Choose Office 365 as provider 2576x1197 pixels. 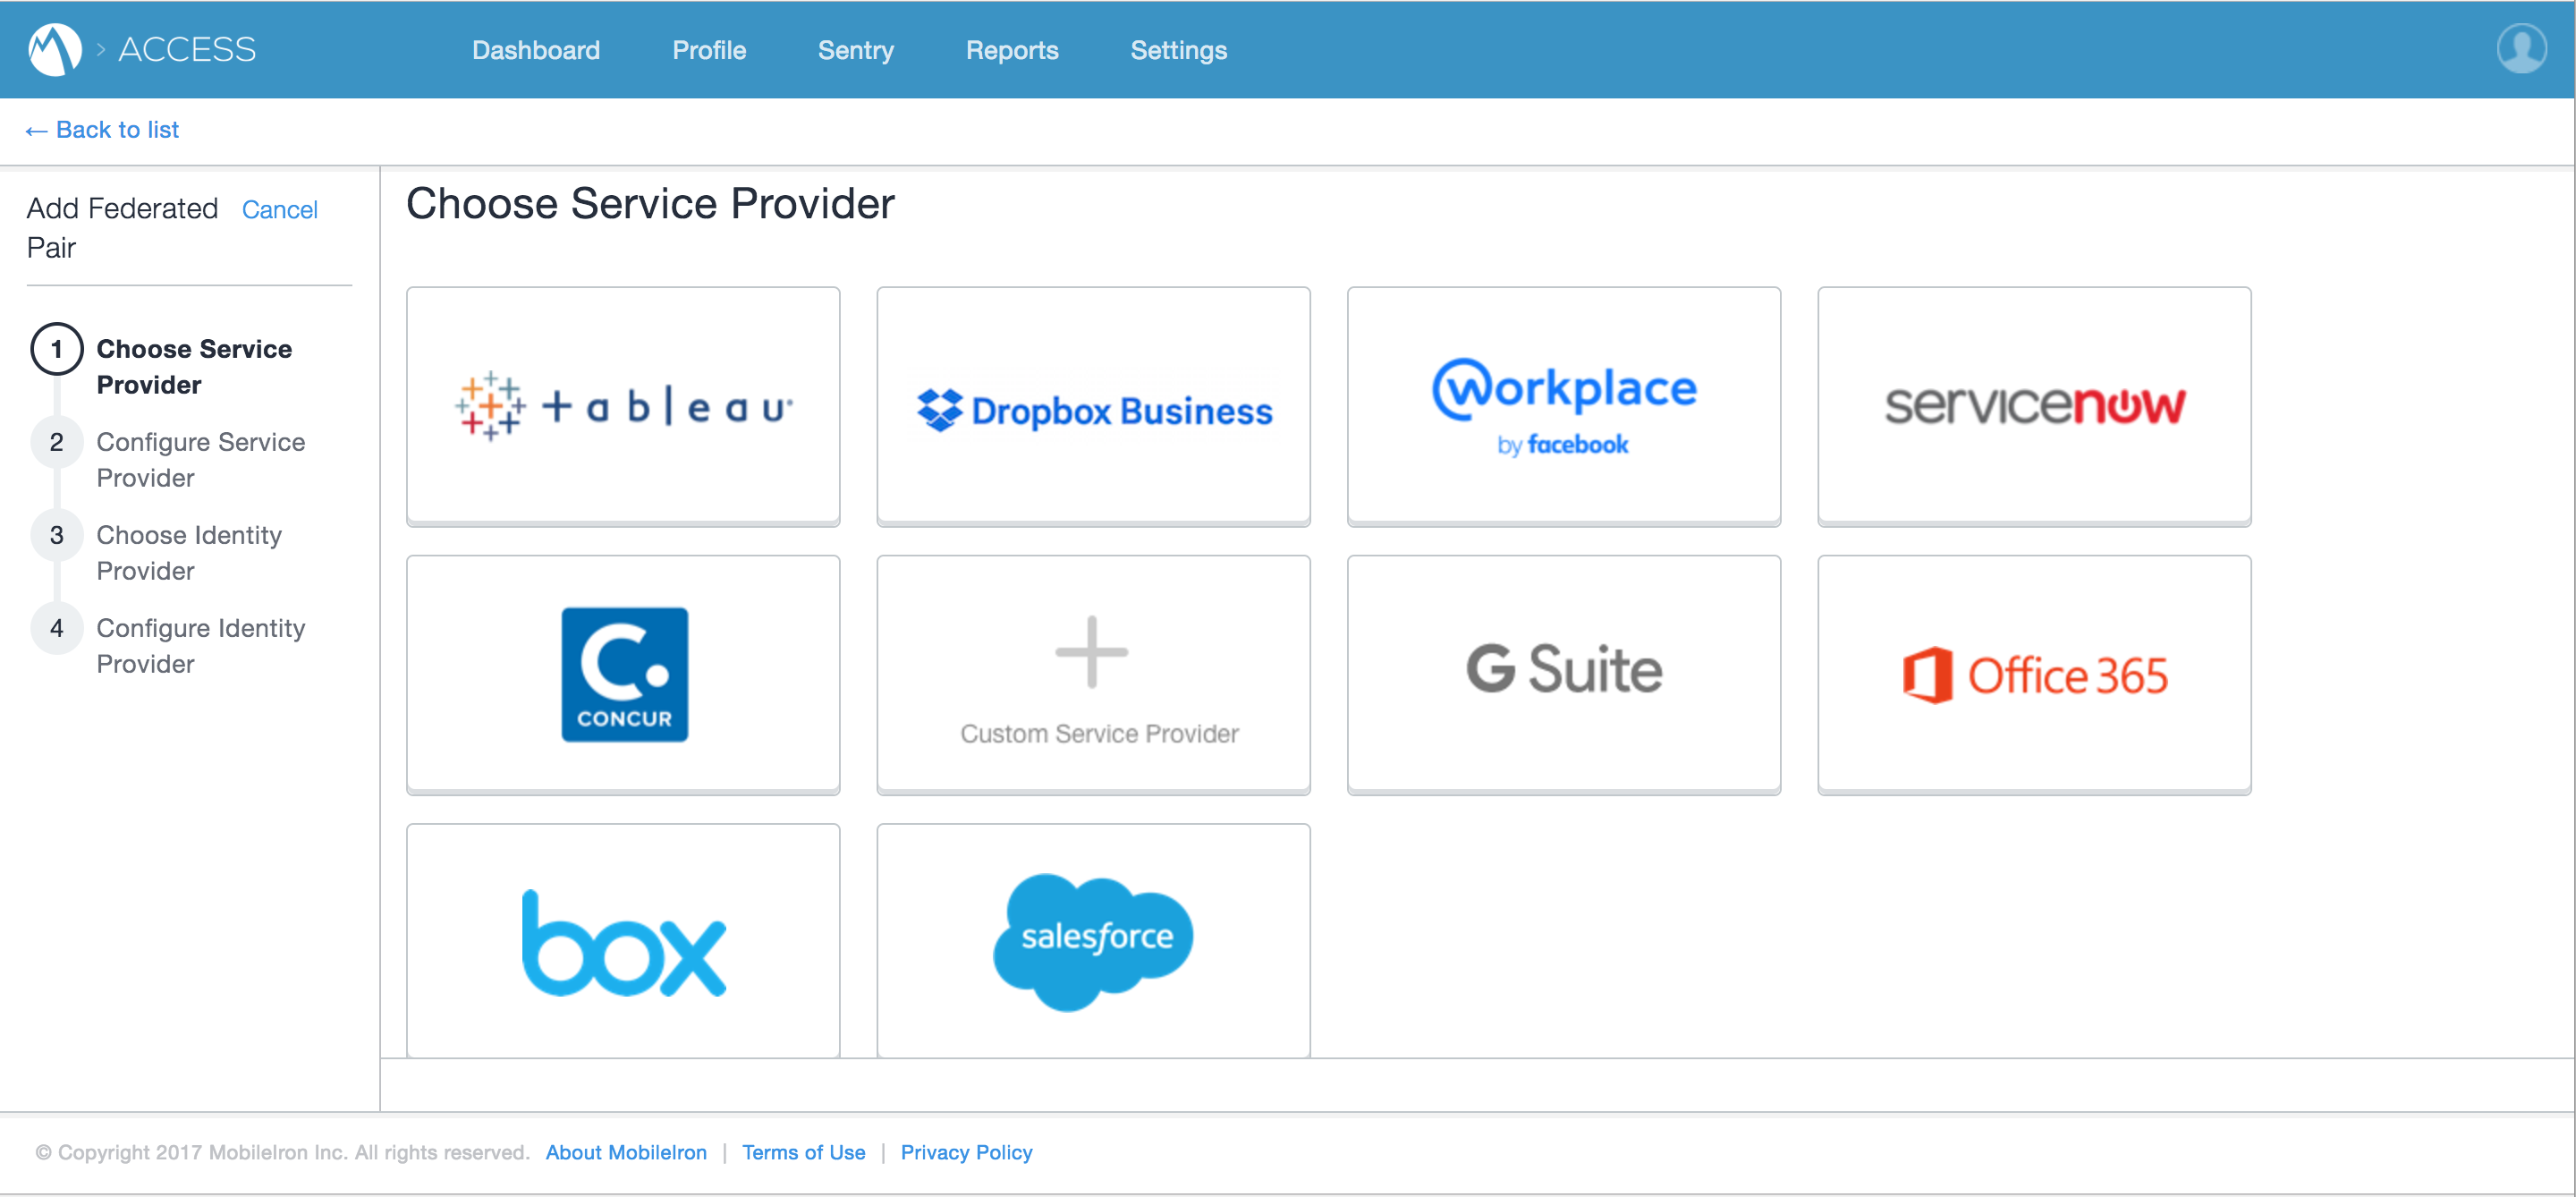pyautogui.click(x=2034, y=674)
